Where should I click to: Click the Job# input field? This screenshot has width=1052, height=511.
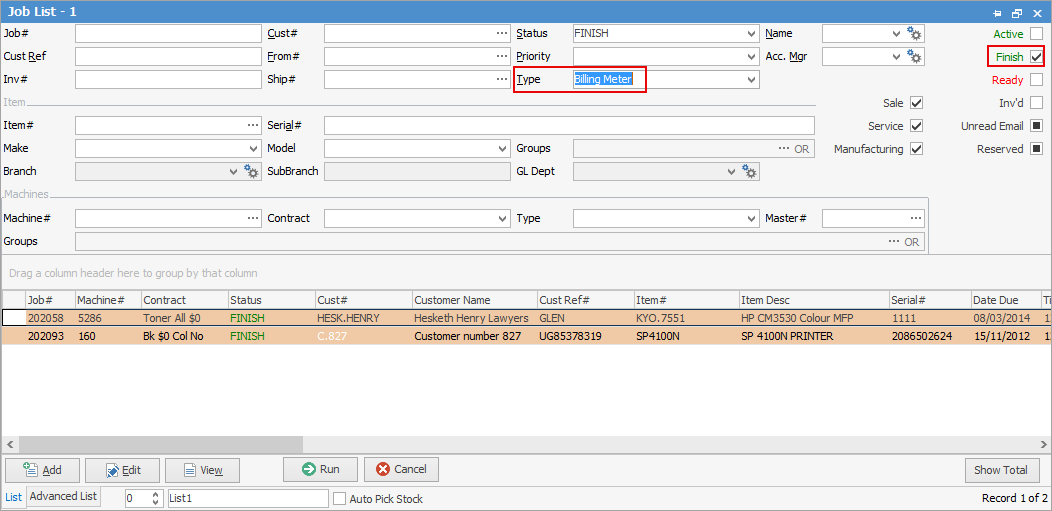click(168, 34)
